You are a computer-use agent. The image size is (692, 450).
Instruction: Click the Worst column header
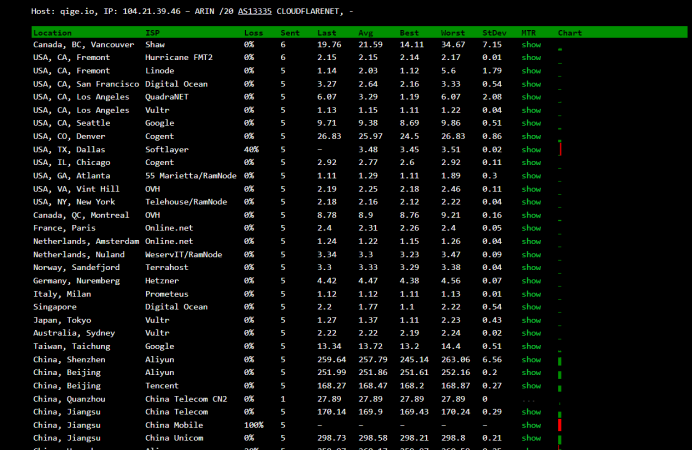[x=453, y=33]
